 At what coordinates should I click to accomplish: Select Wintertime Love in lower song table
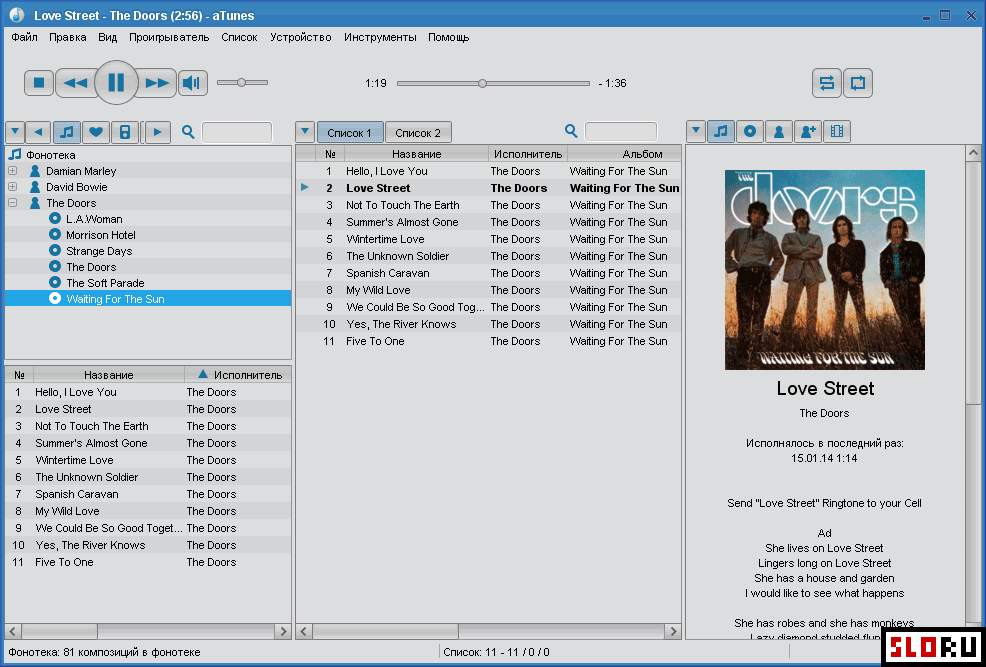pyautogui.click(x=148, y=460)
